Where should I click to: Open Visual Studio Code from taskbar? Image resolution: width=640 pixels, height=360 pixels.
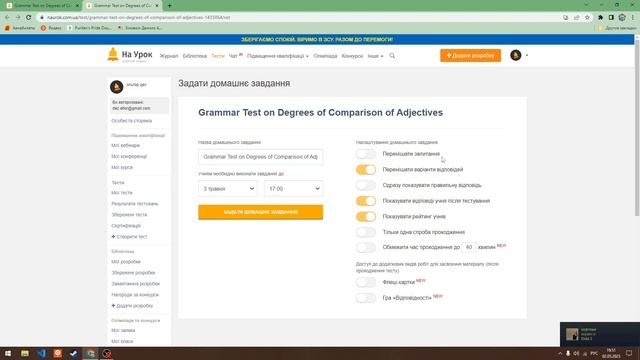pos(41,353)
